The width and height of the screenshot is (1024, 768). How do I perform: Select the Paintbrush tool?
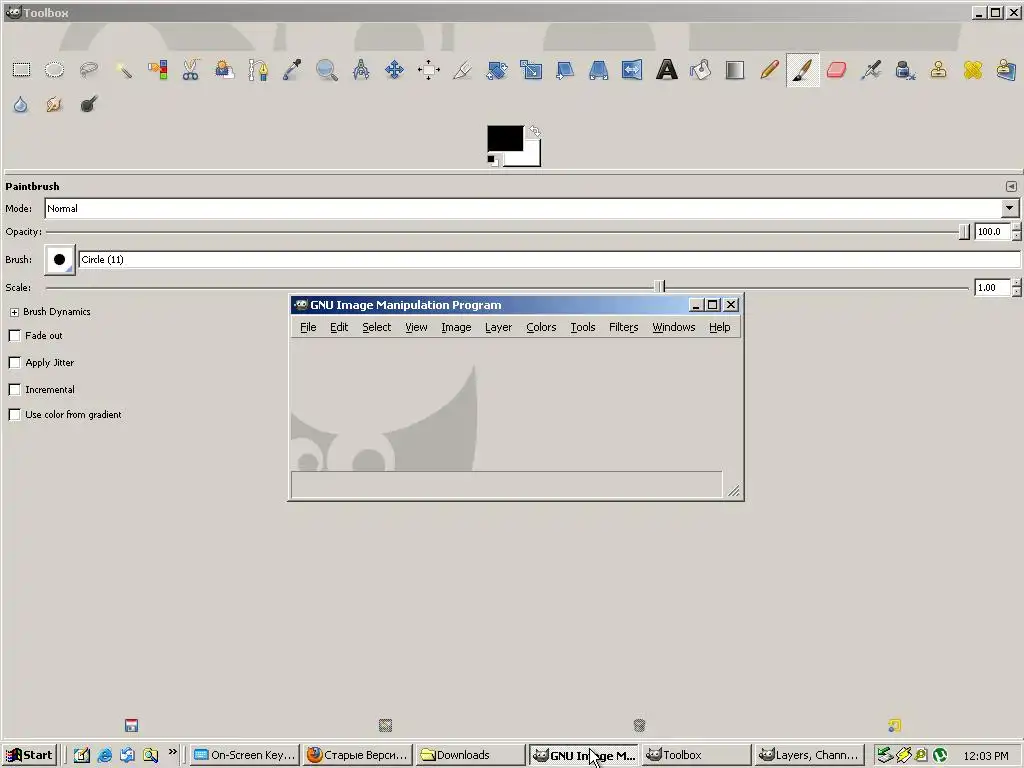[803, 70]
